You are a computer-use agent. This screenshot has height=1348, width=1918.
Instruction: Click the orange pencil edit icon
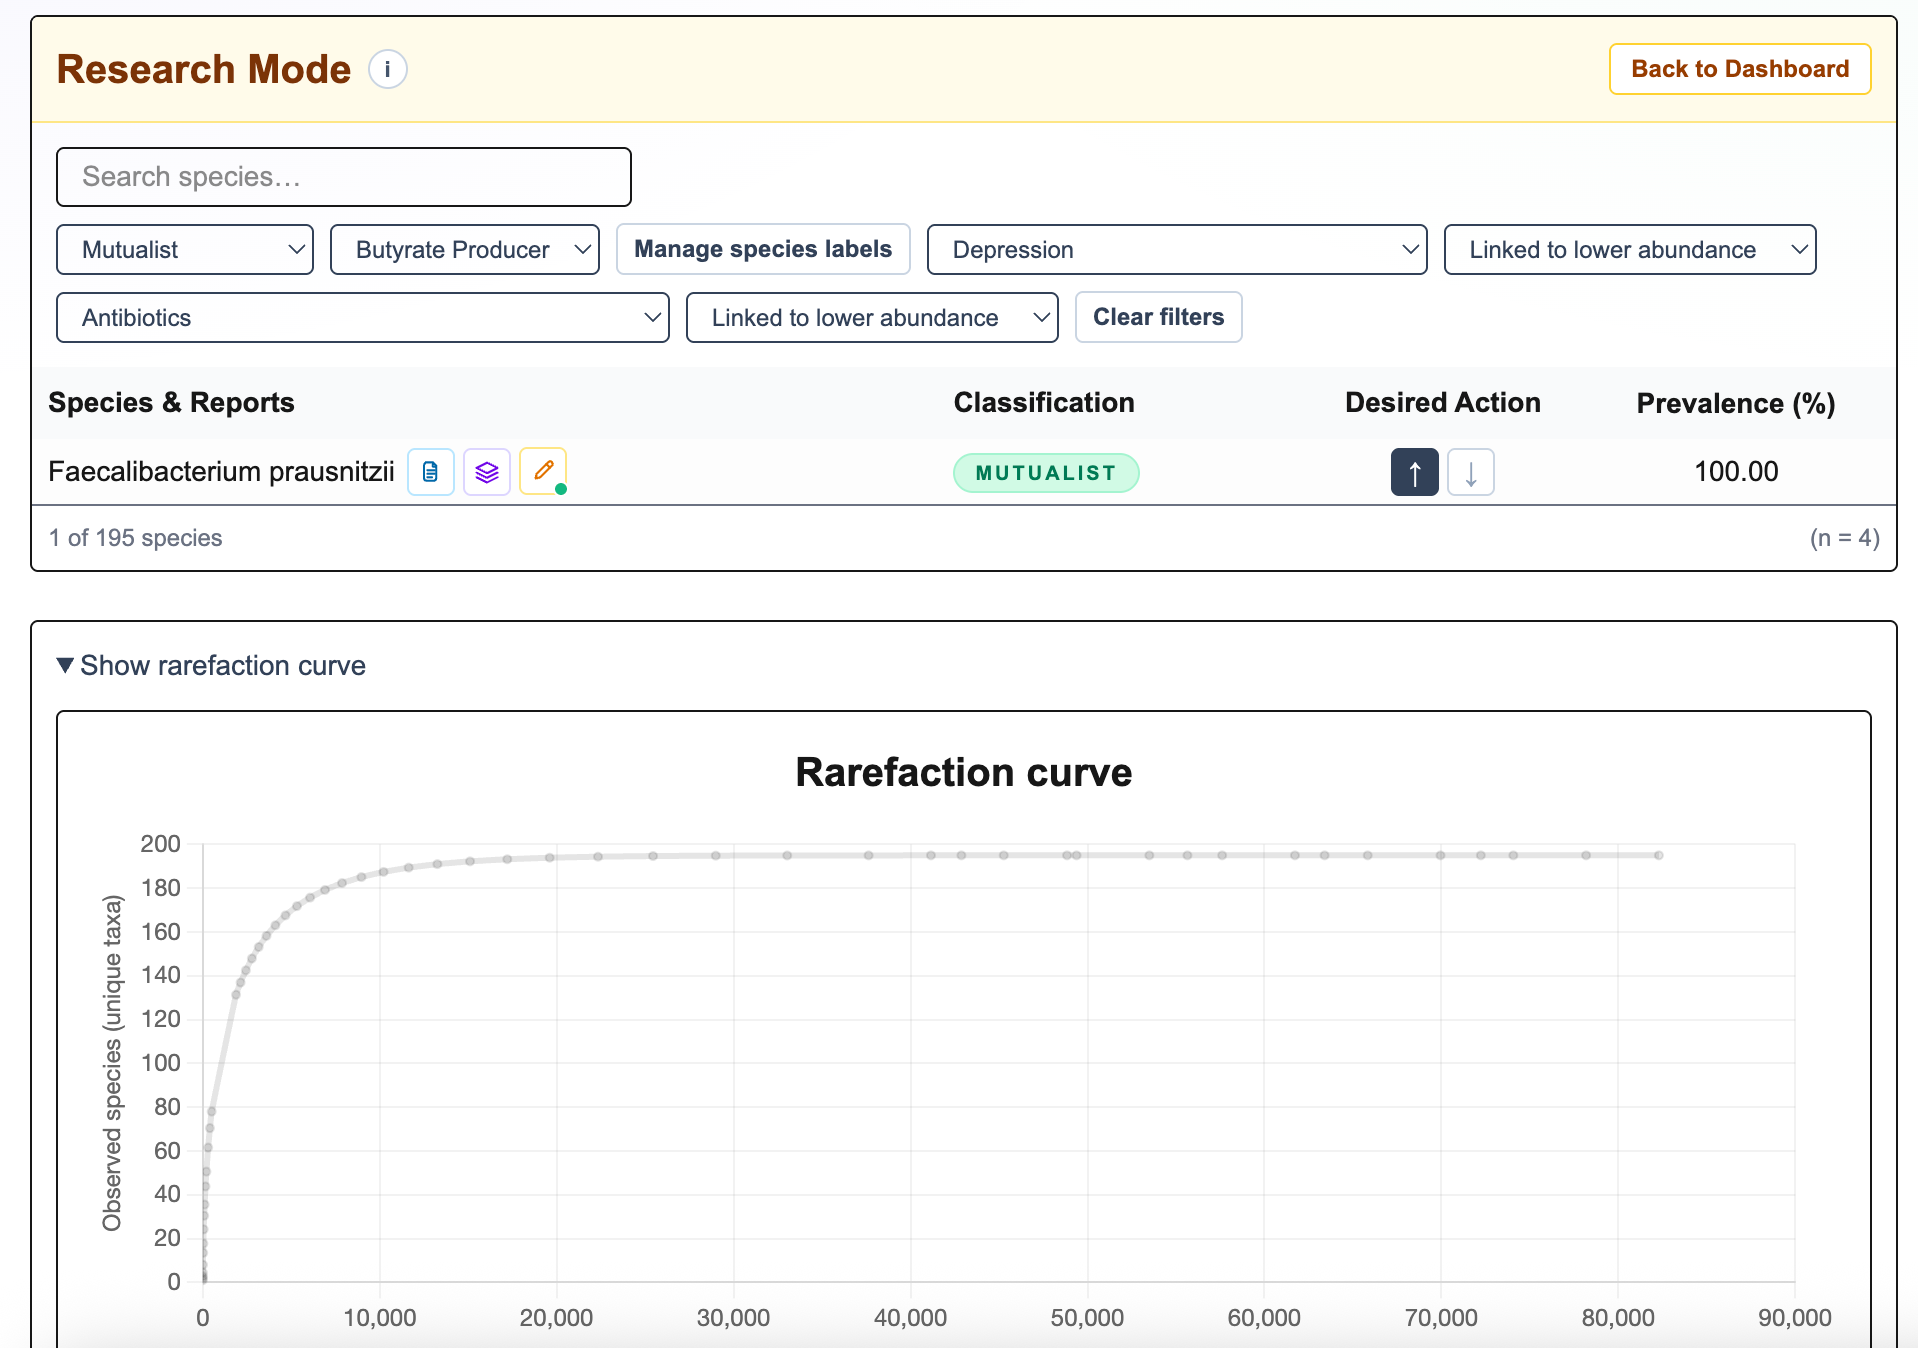coord(543,471)
